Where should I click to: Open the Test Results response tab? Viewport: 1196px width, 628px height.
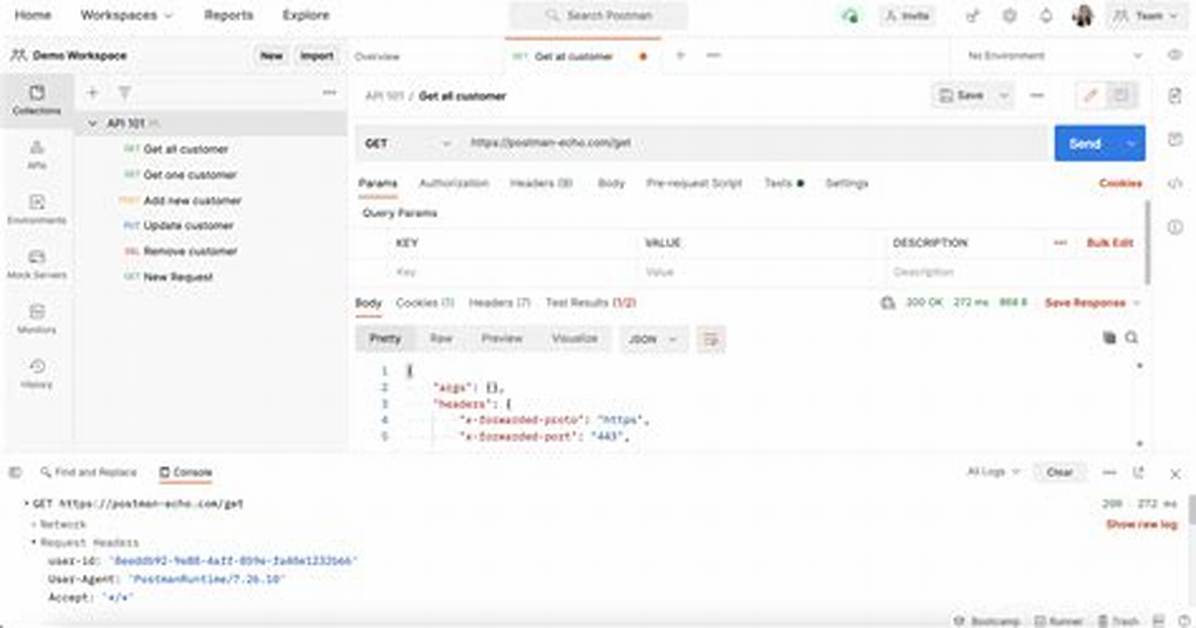(590, 303)
